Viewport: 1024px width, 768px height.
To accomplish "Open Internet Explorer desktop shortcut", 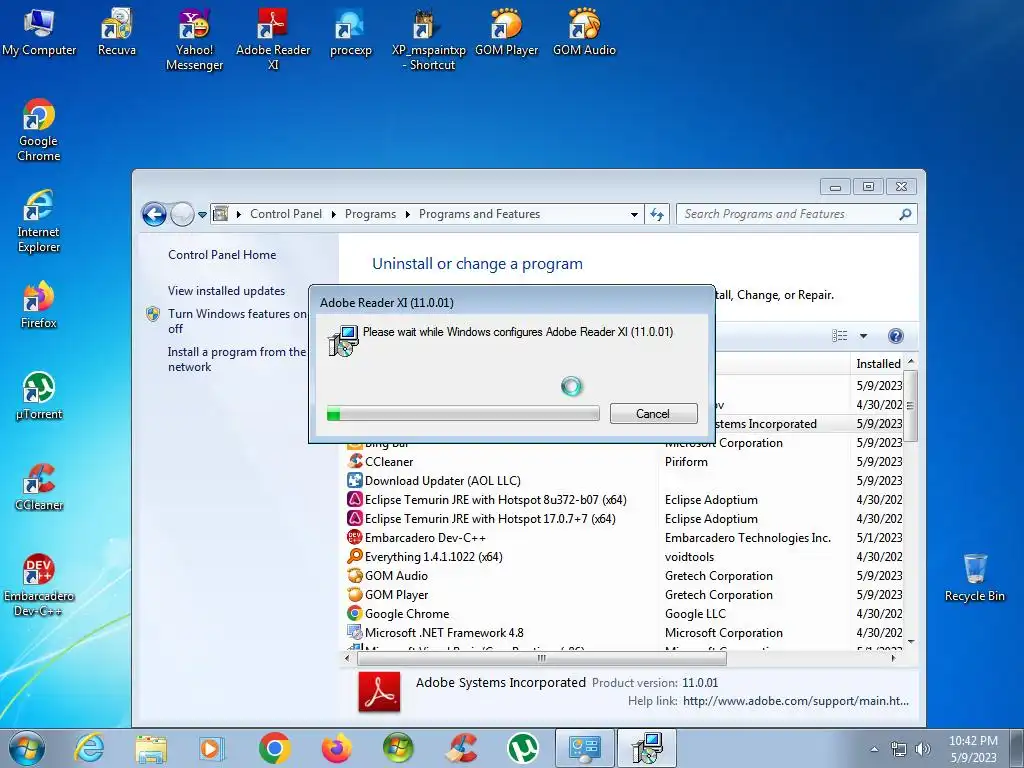I will point(39,221).
